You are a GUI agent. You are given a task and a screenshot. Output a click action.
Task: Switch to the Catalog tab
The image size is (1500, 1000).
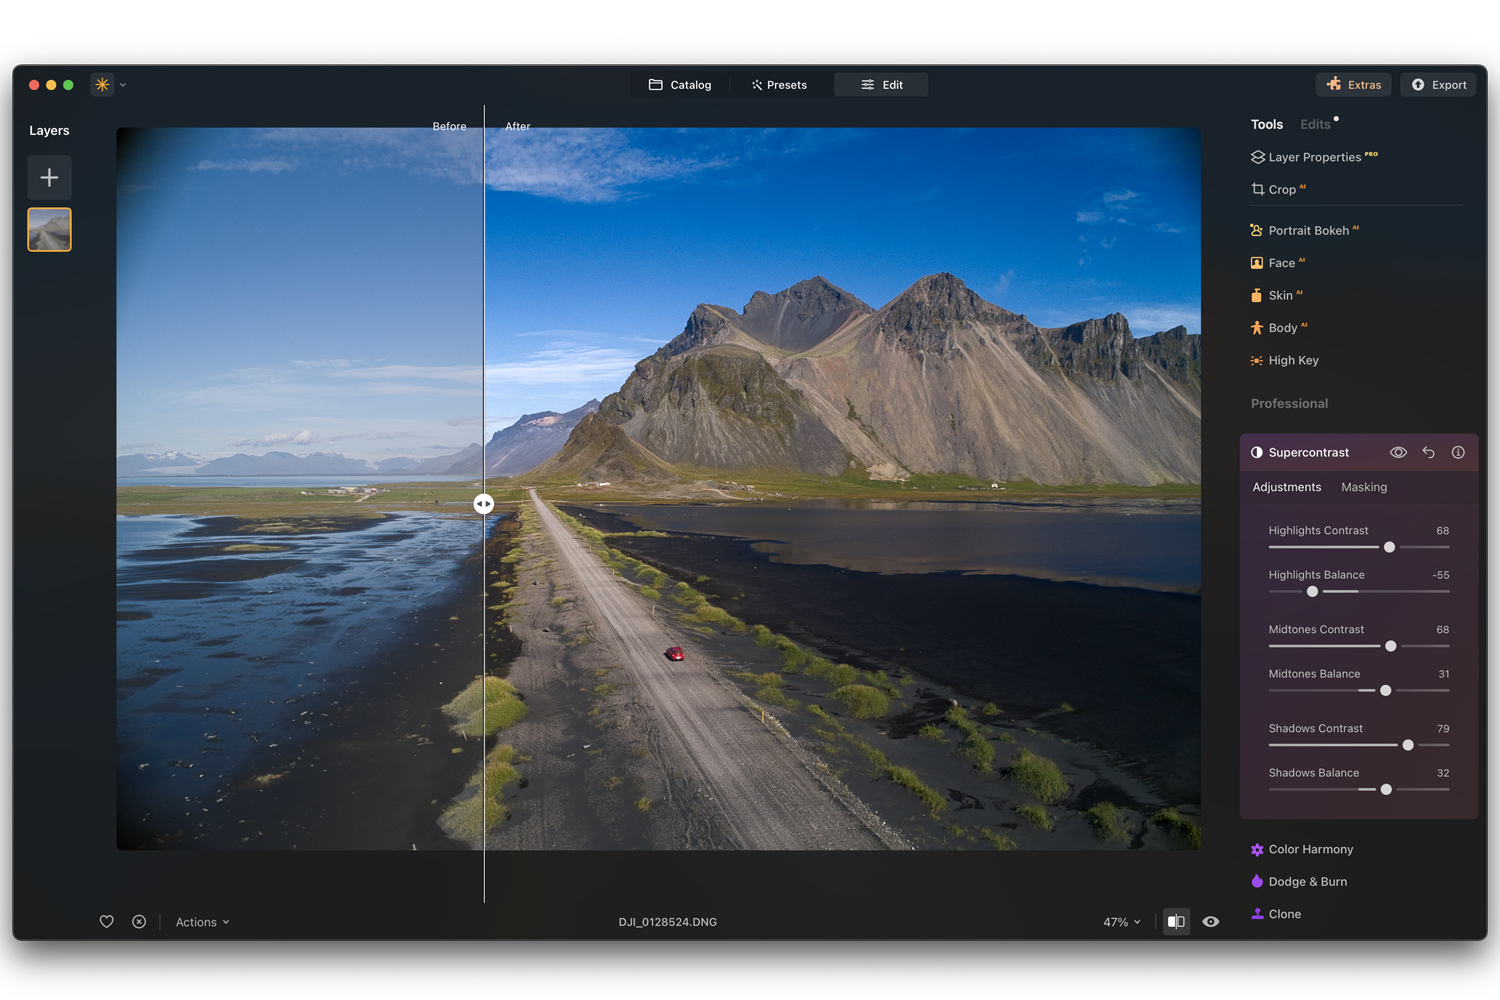(680, 85)
